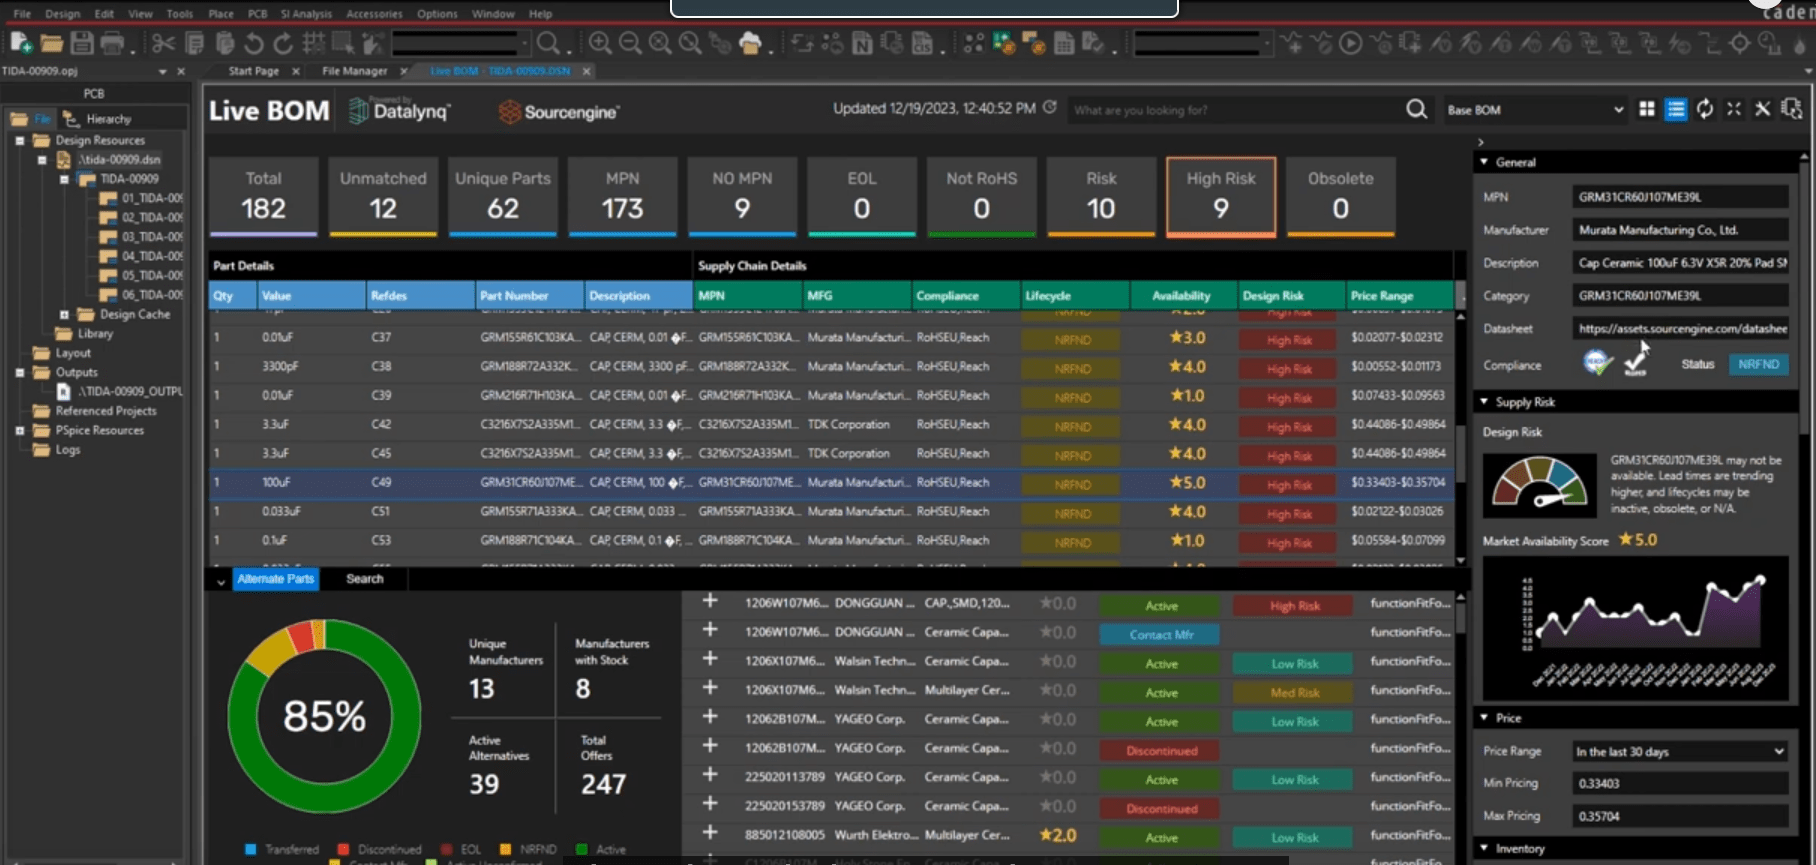Add the Wurth Elektronik 885012108005 alternate
1816x865 pixels.
pyautogui.click(x=710, y=833)
